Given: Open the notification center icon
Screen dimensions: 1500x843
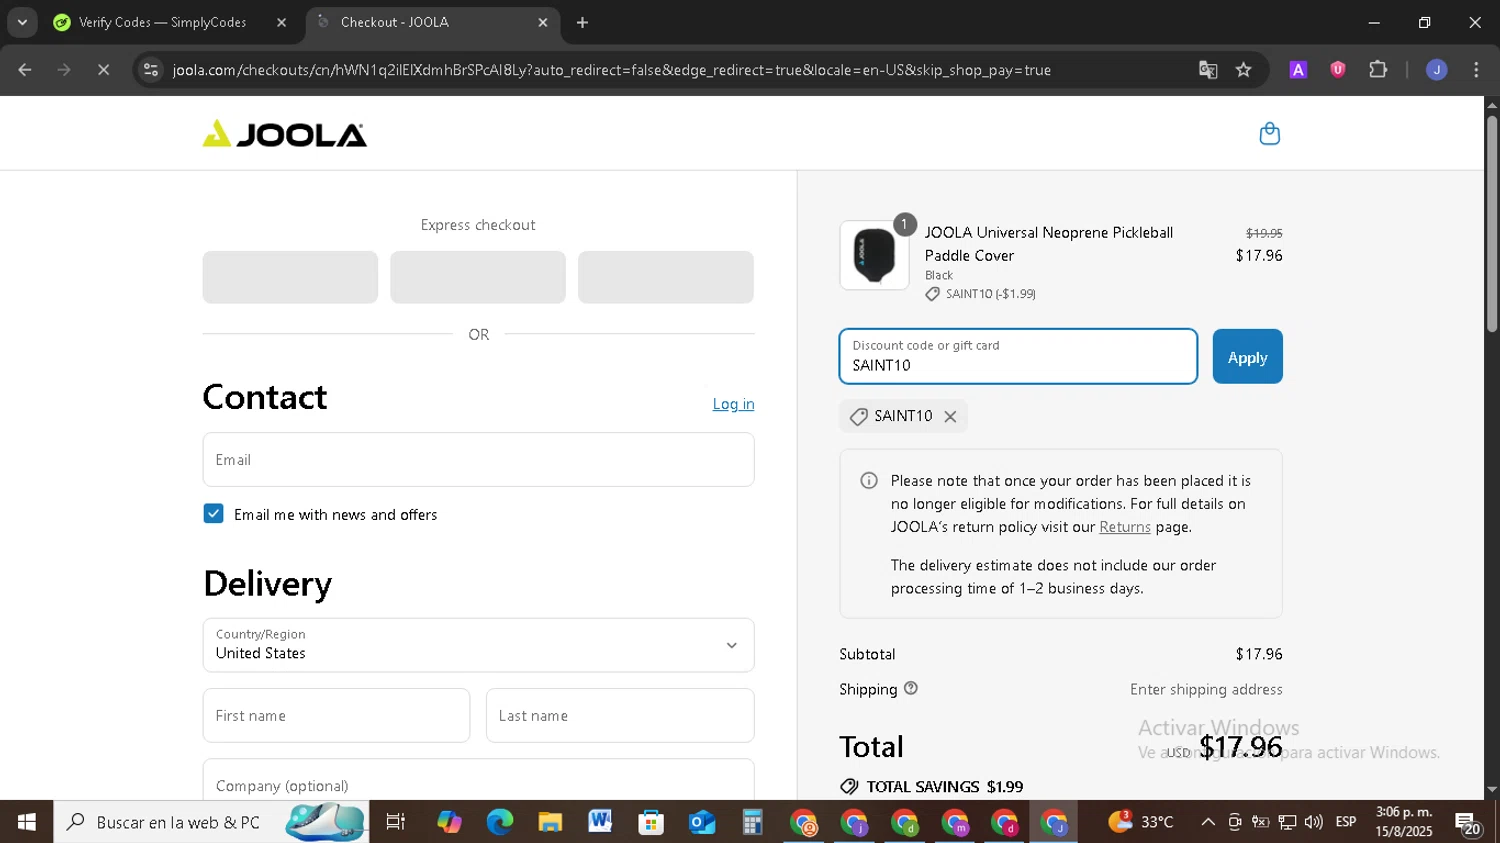Looking at the screenshot, I should click(x=1468, y=824).
